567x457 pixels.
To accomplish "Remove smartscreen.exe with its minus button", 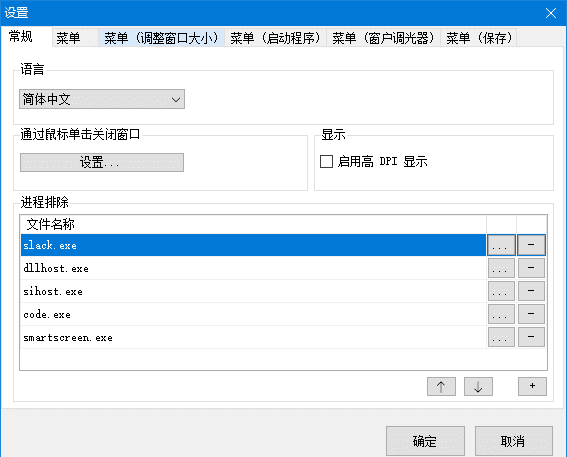I will [x=531, y=337].
